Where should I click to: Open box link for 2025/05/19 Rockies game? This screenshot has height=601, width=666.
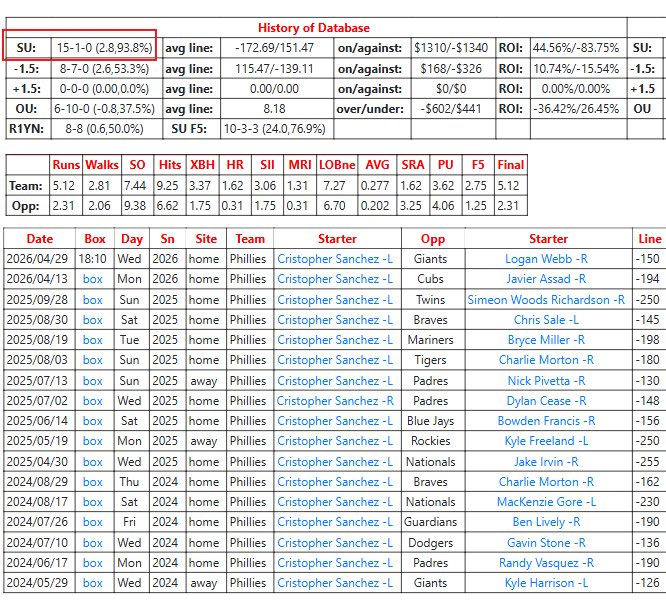[x=93, y=441]
